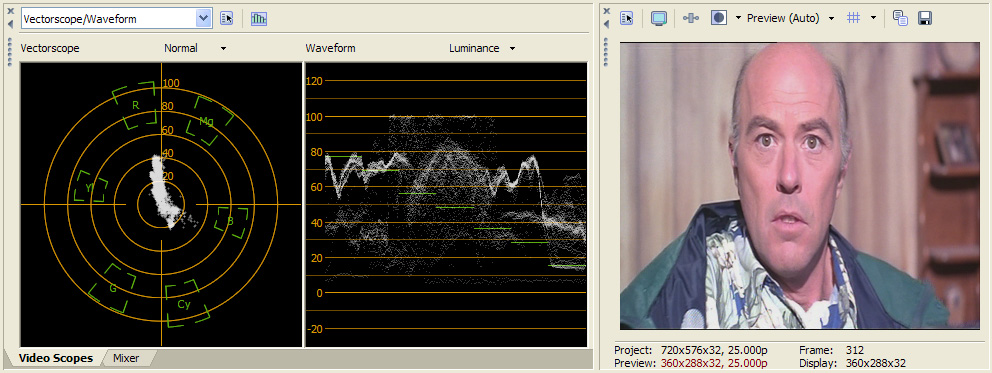Toggle Update Scopes While Playing icon
992x373 pixels.
pos(259,19)
